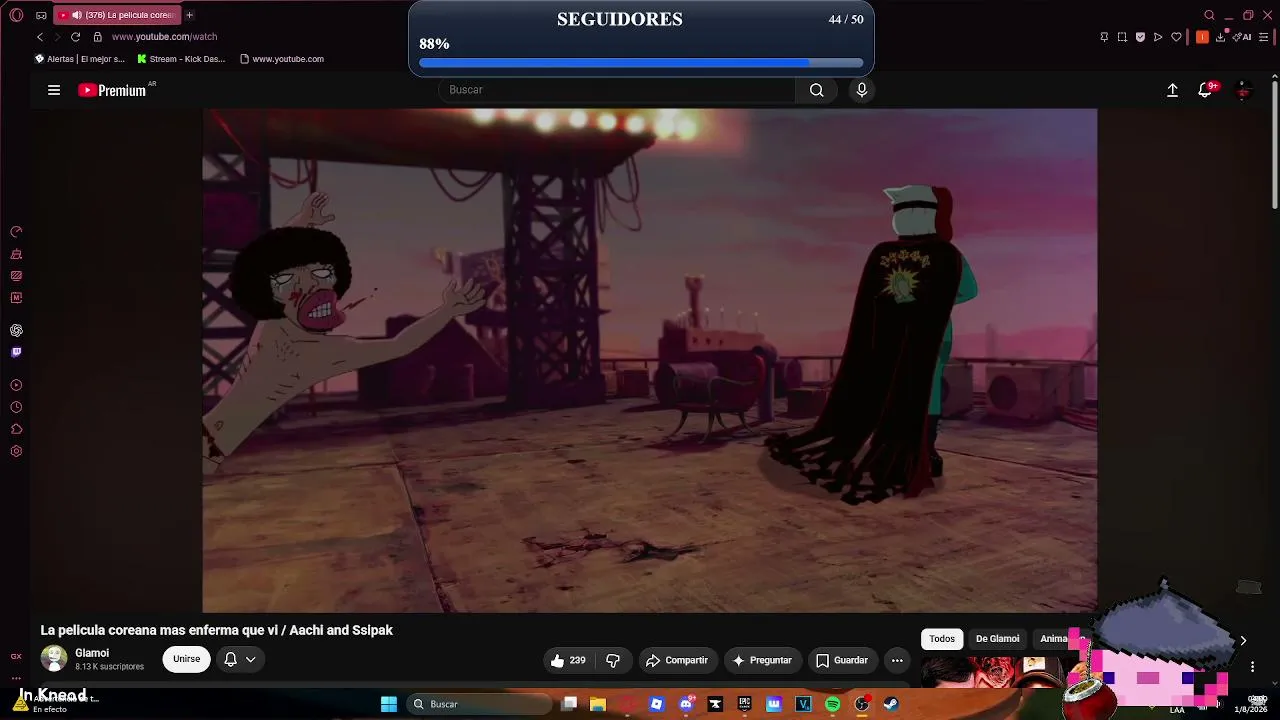Select the Todos filter chip
Viewport: 1280px width, 720px height.
point(942,639)
